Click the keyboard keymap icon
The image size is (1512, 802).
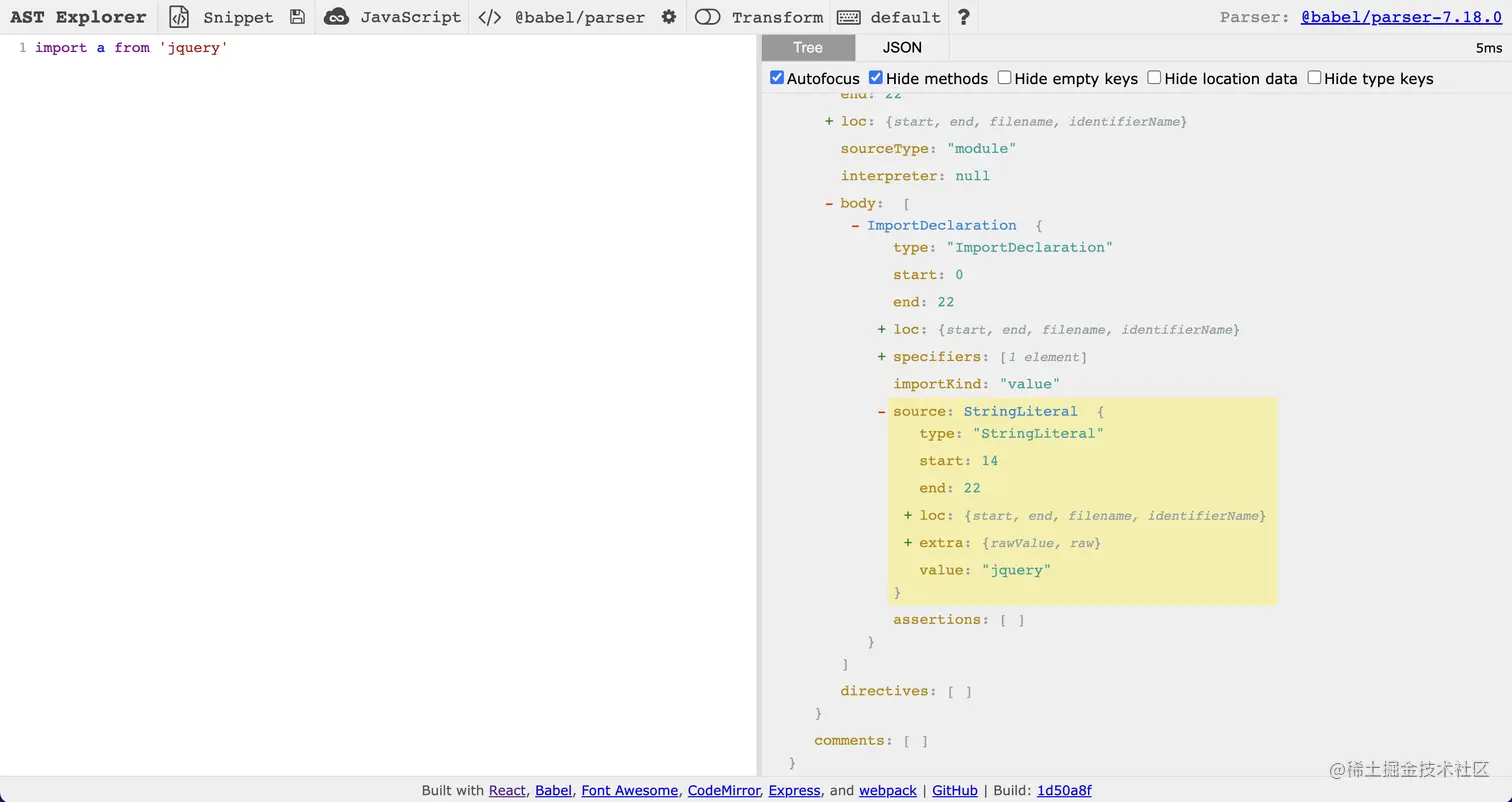tap(849, 17)
